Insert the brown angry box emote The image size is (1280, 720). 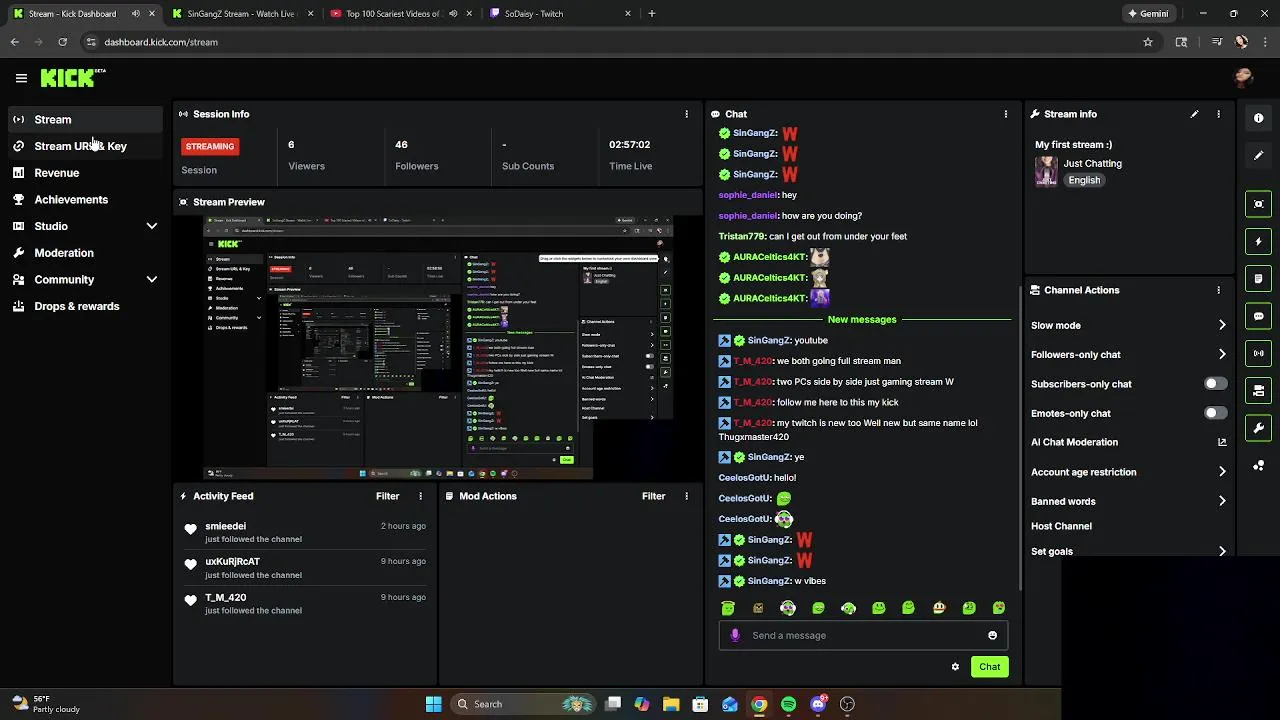[x=758, y=608]
